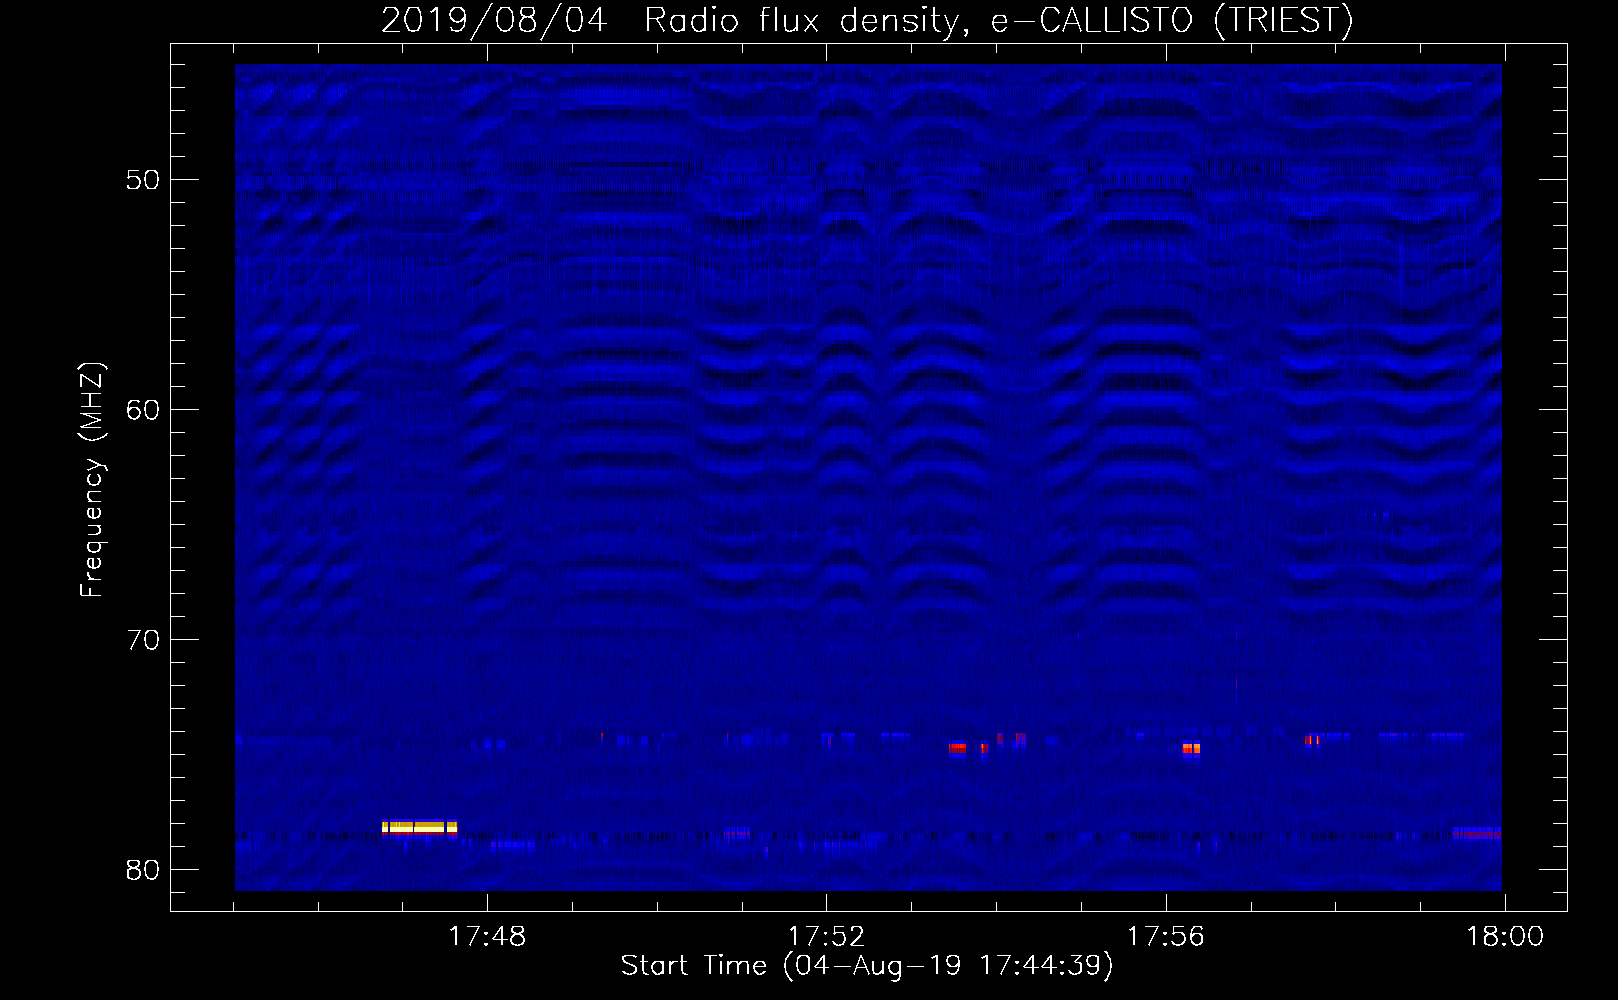Click the "Start Time (04-Aug-19 17:44:39)" x-axis label

[x=867, y=966]
